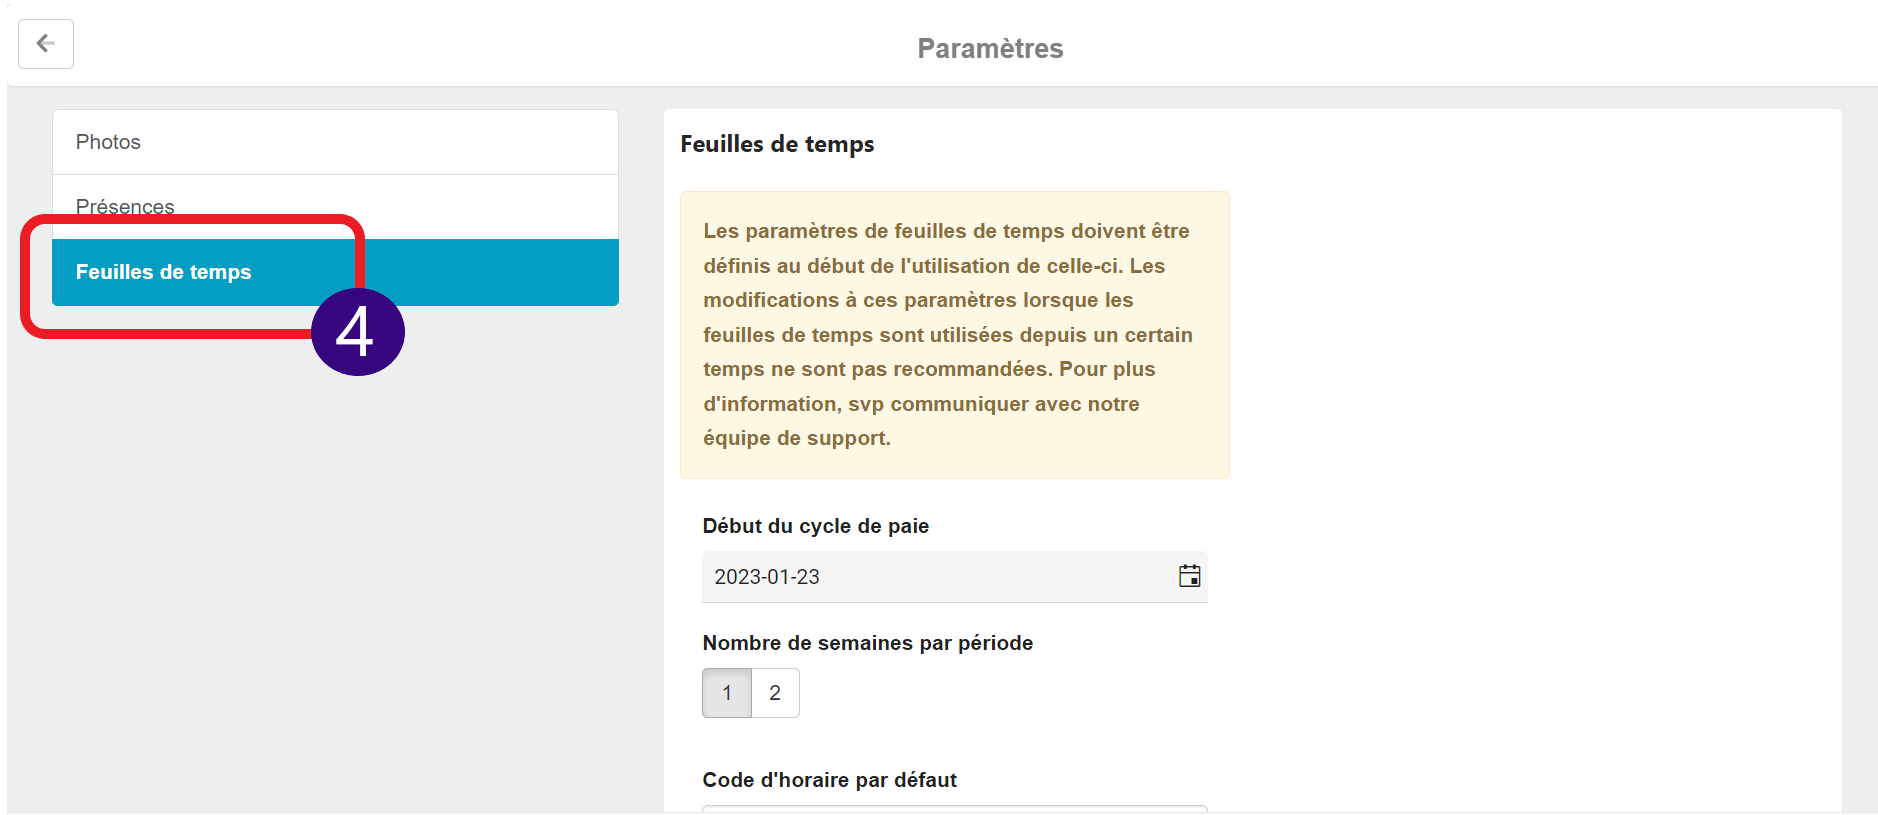Click the 2023-01-23 date value

coord(767,577)
